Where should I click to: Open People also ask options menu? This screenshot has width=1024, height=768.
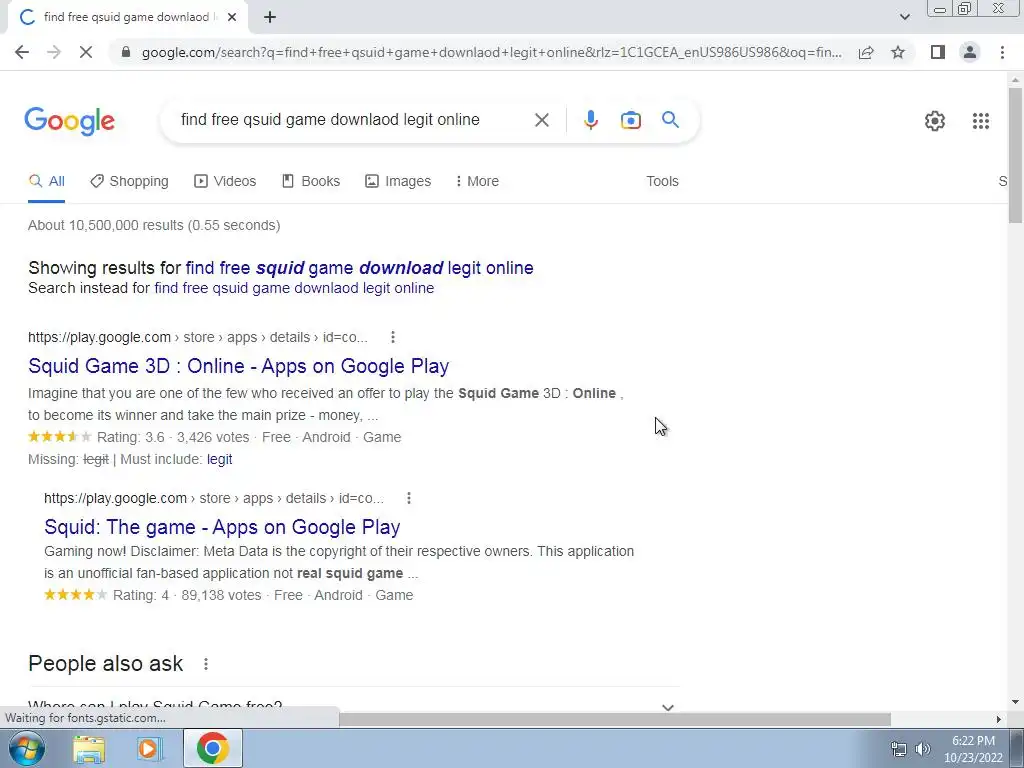206,664
